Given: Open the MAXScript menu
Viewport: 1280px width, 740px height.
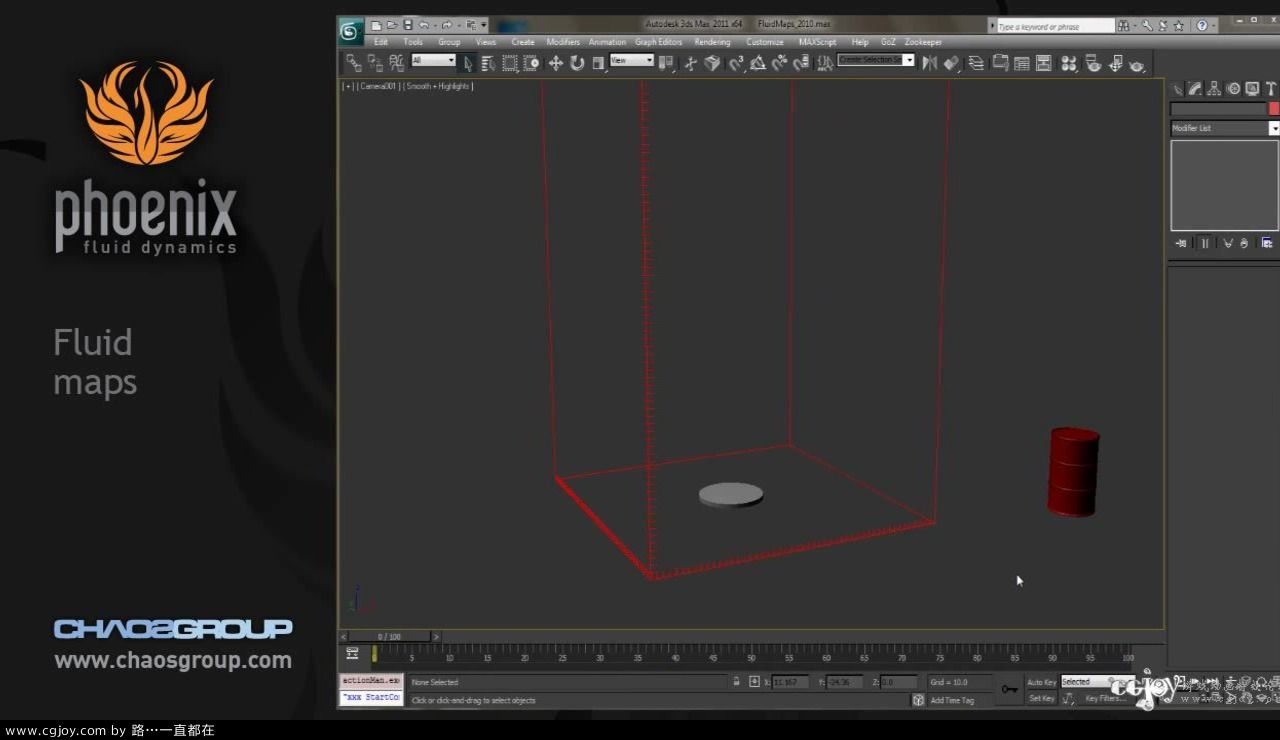Looking at the screenshot, I should [817, 42].
